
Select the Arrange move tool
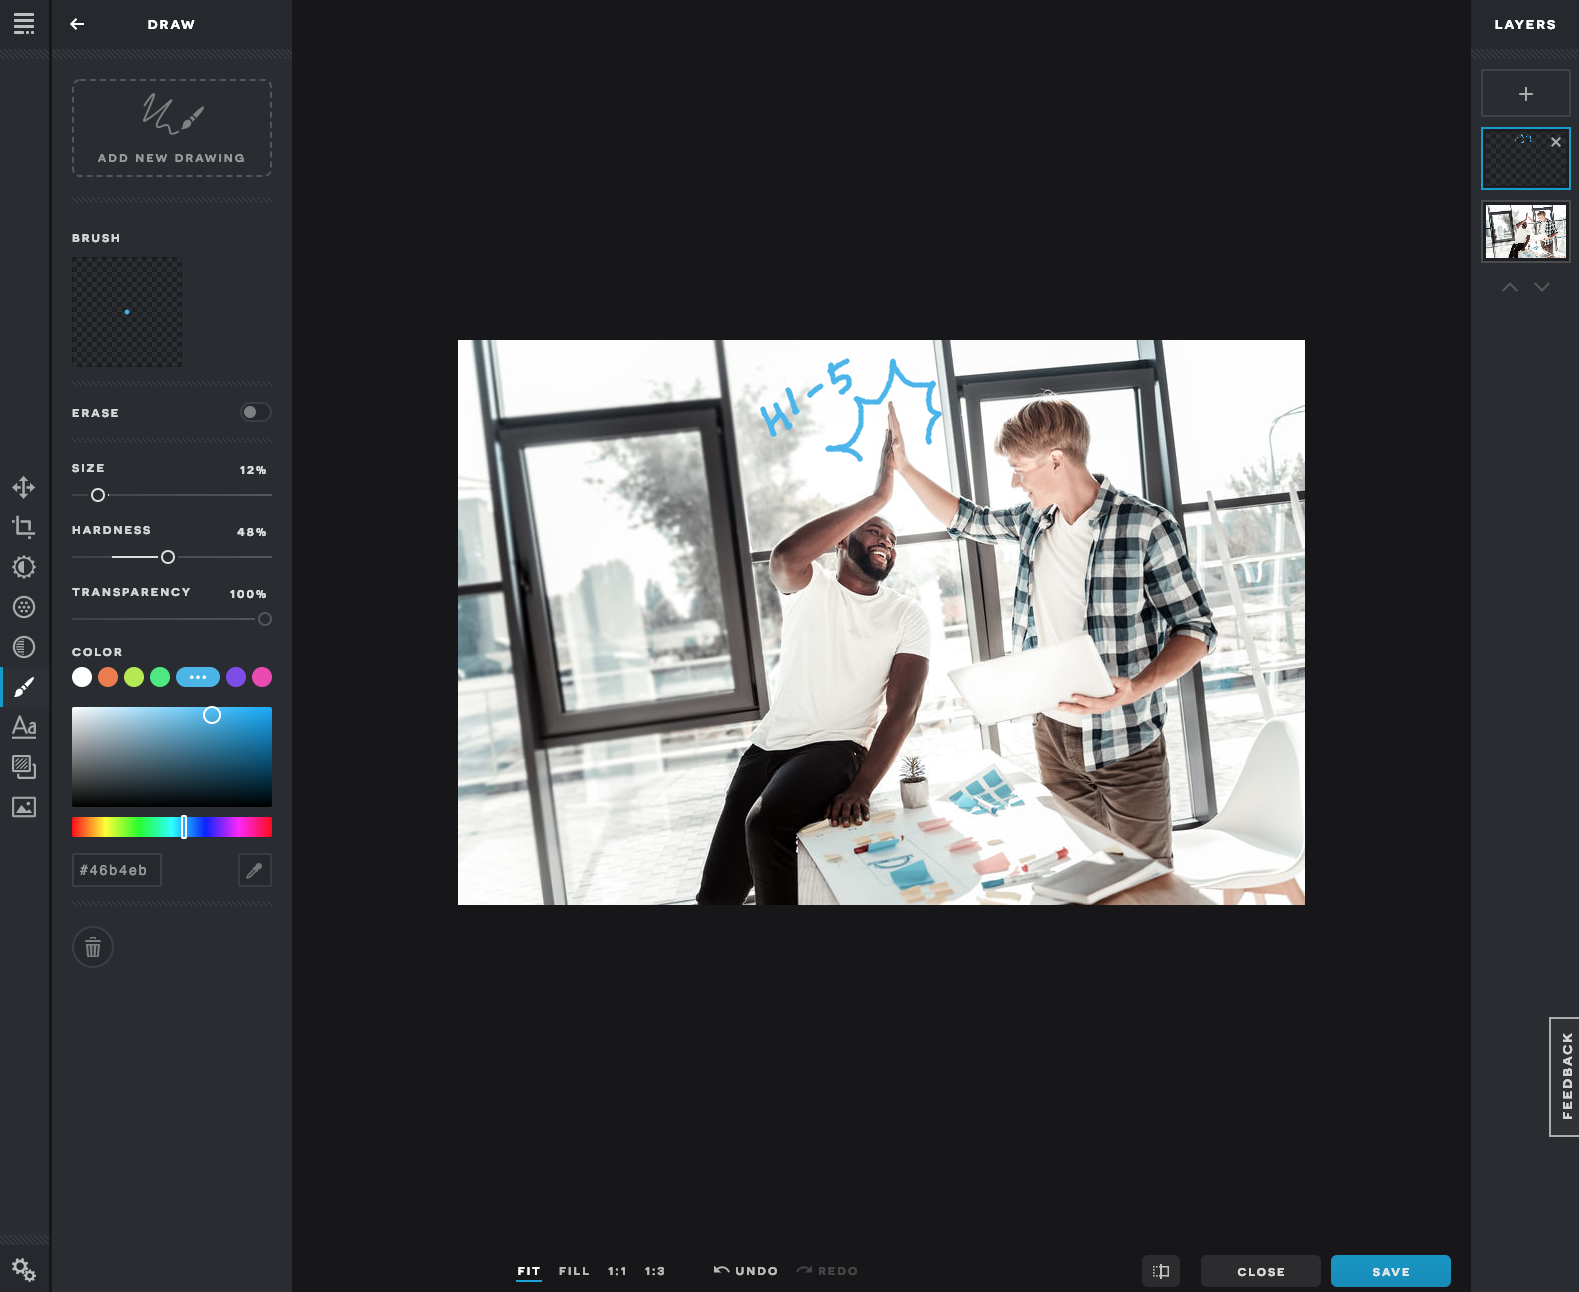[x=24, y=487]
